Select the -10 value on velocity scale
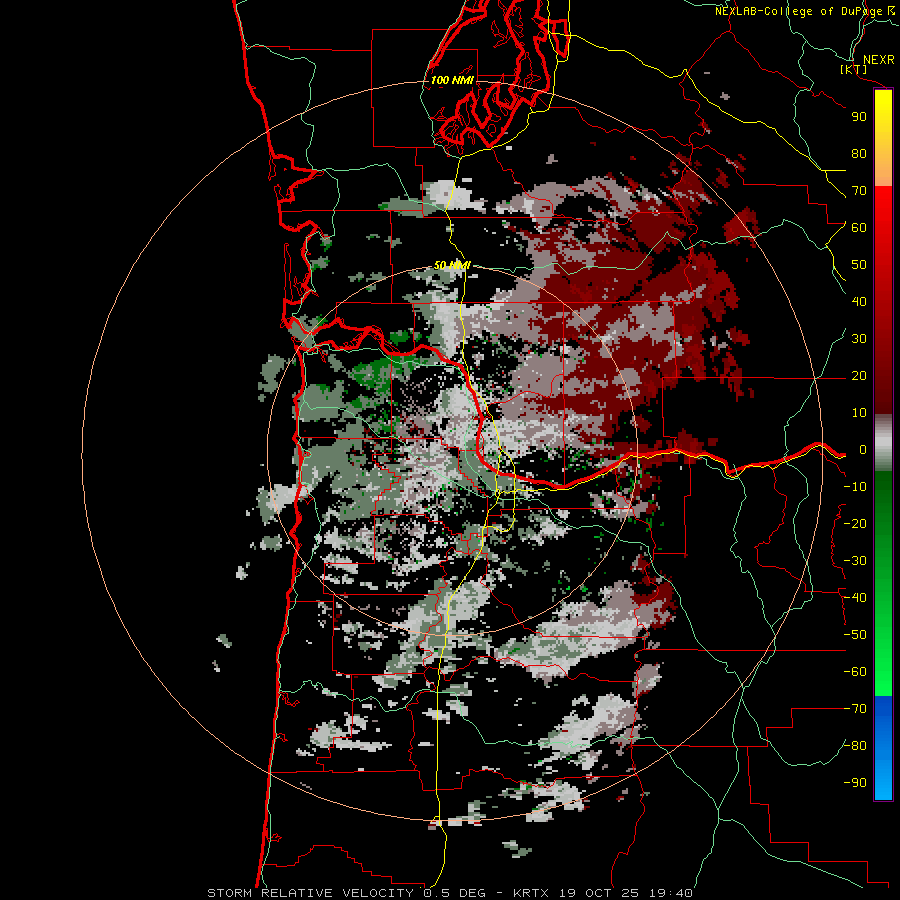 855,487
